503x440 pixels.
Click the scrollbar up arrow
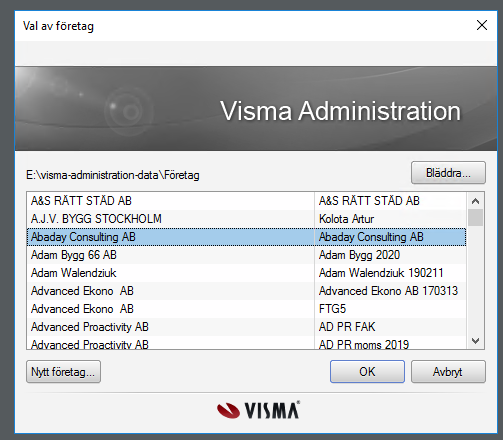(475, 201)
